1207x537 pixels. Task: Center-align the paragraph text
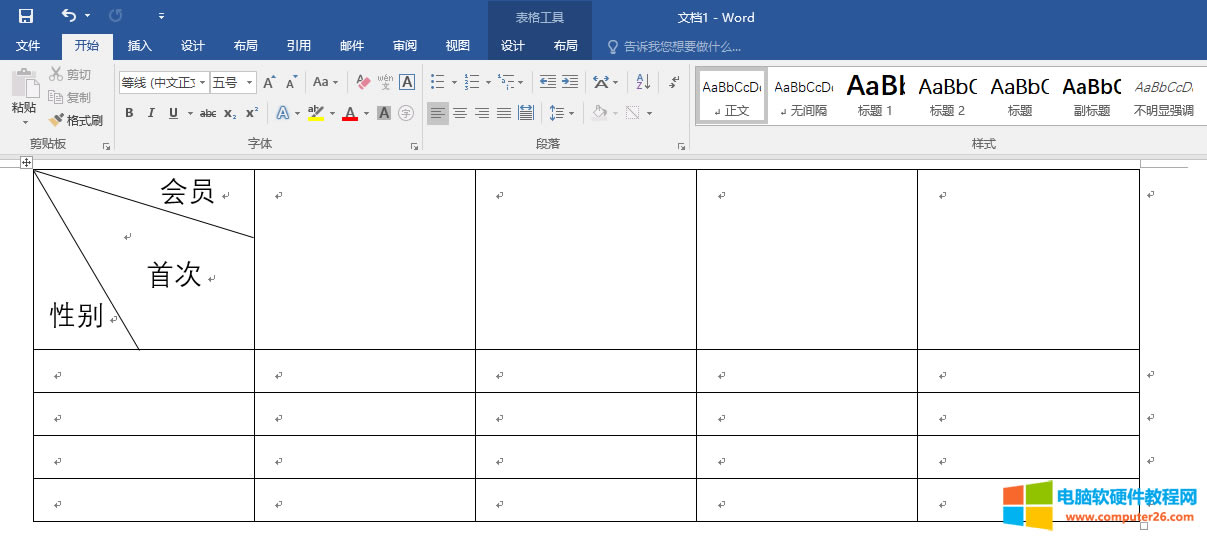(x=460, y=113)
